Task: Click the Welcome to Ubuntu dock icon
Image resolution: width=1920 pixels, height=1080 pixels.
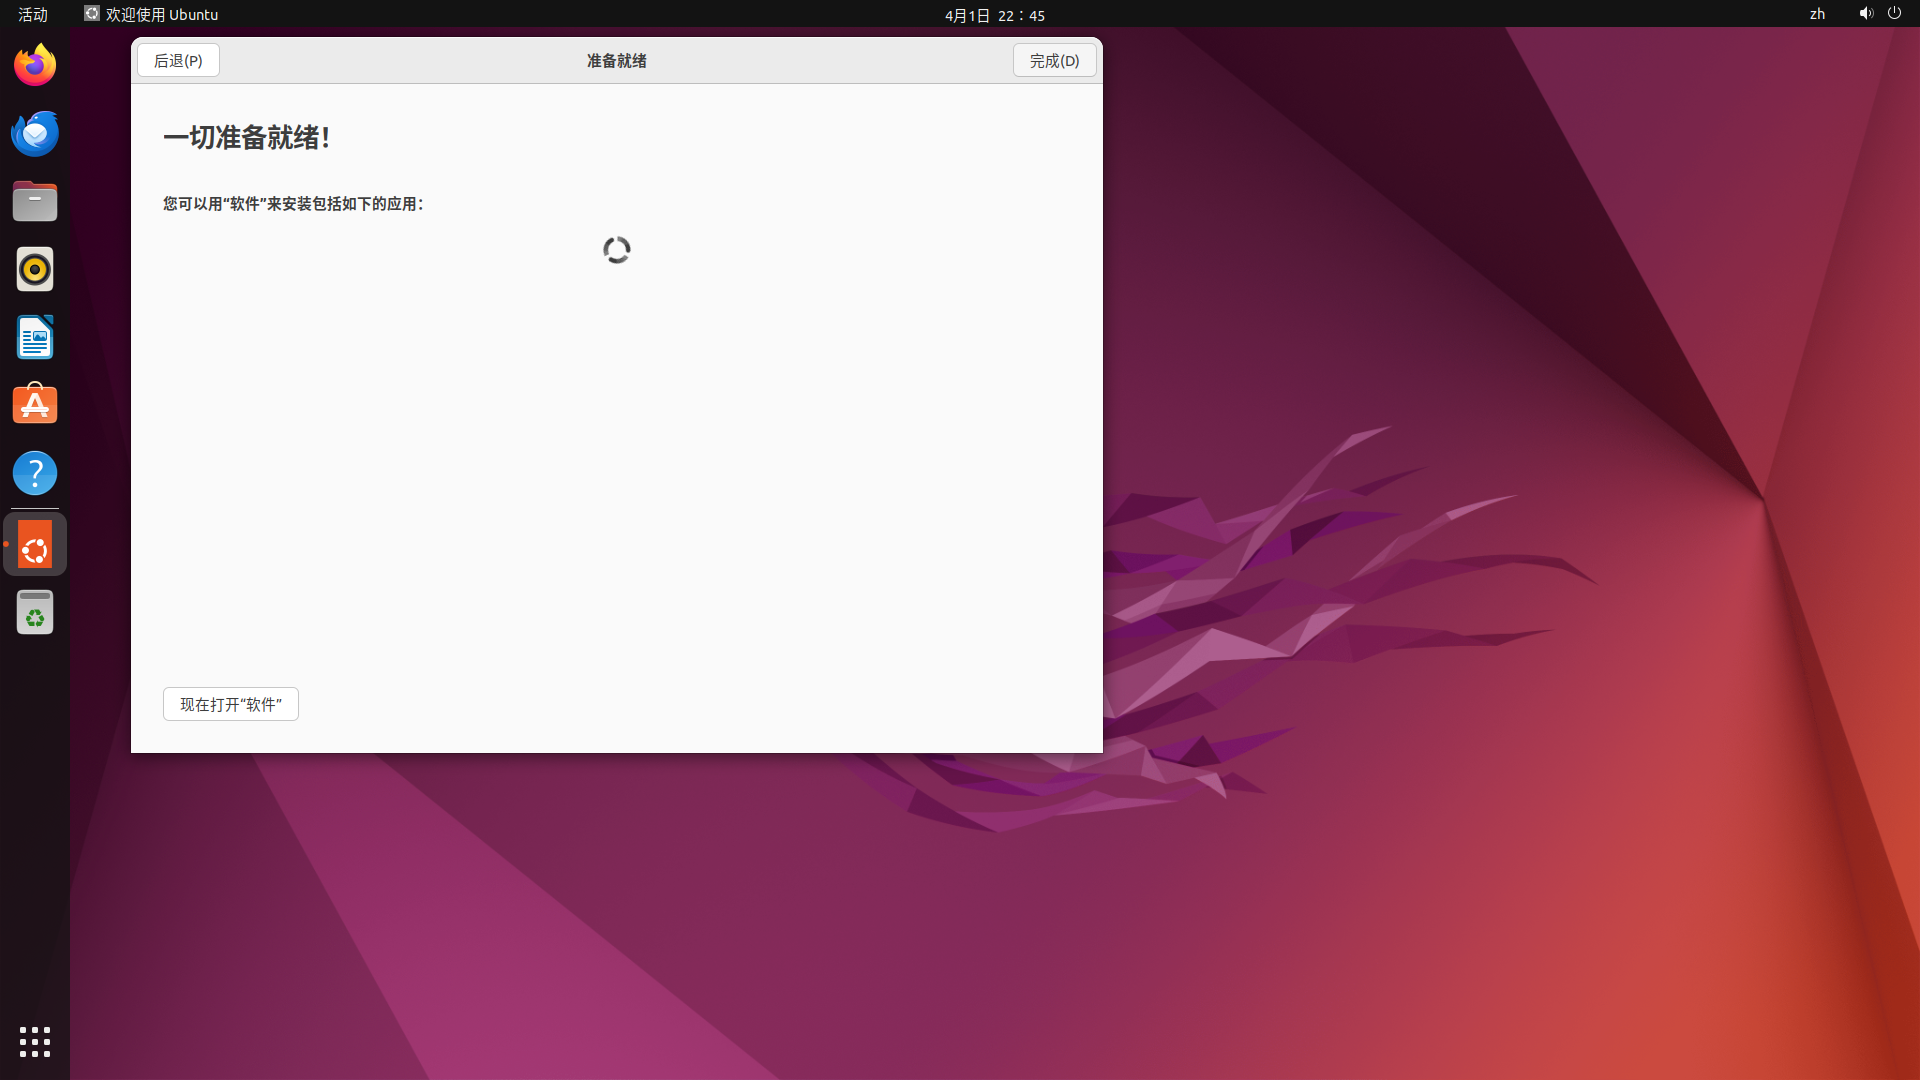Action: [35, 546]
